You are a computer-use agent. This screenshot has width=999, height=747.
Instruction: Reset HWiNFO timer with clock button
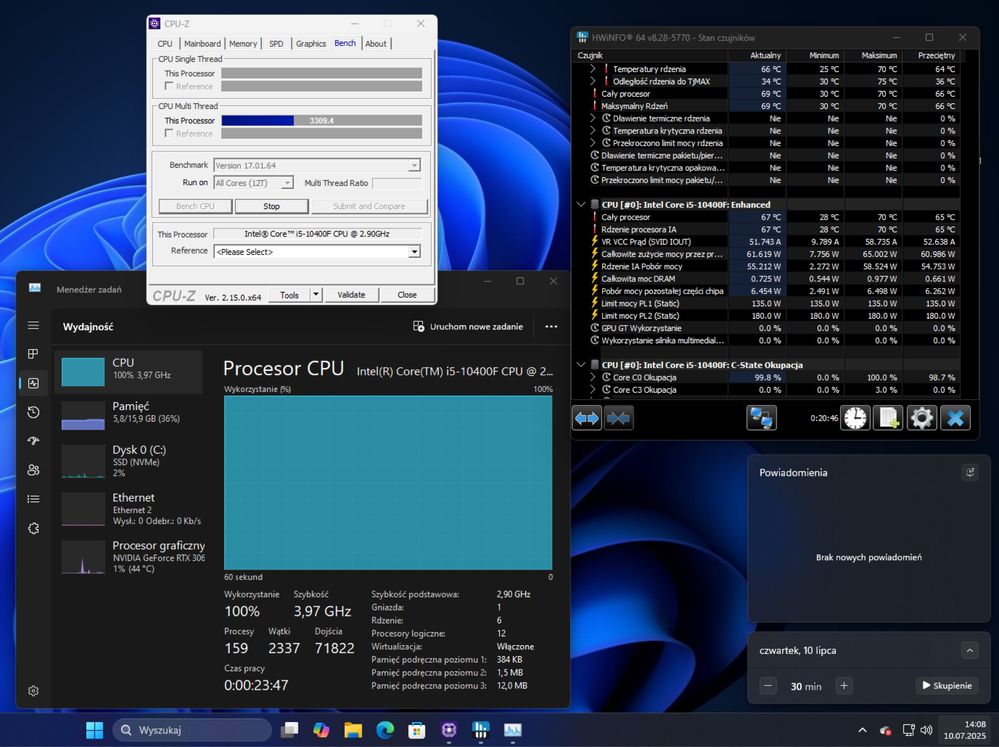(855, 418)
